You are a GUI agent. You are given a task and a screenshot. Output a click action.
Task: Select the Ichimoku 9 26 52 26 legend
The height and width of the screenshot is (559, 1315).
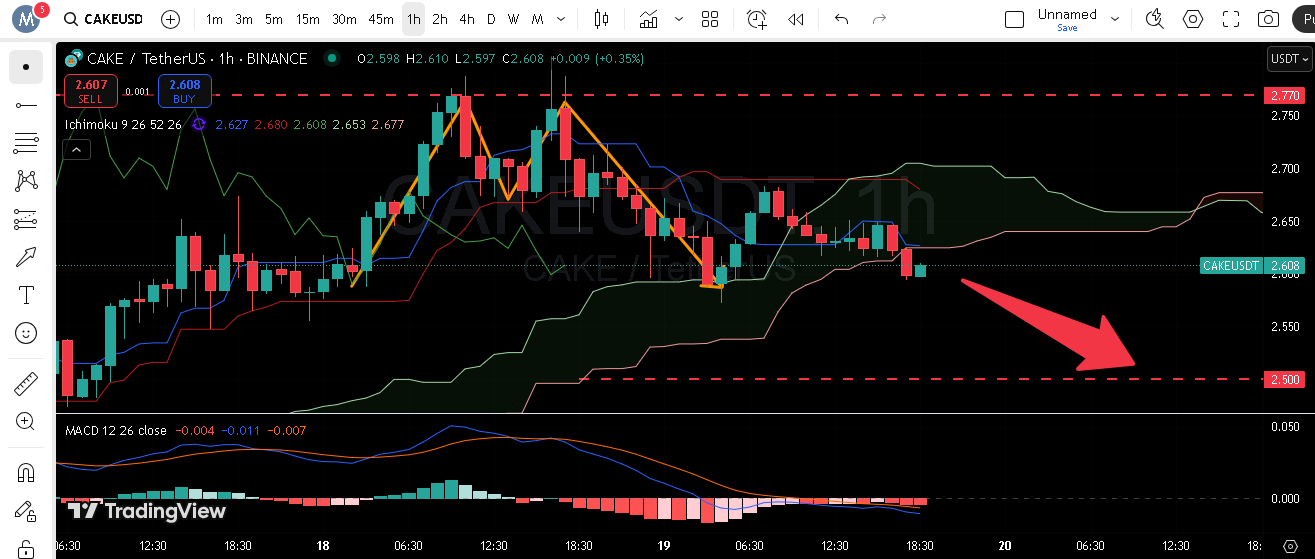(x=123, y=124)
